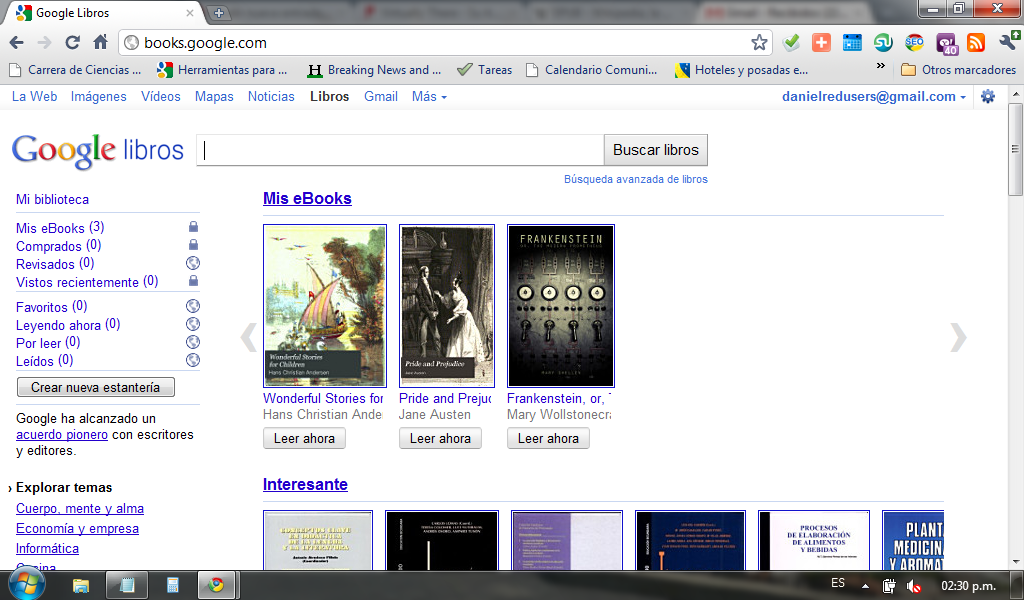Open the danielredusers@gmail.com account dropdown
The image size is (1024, 600).
pos(874,97)
